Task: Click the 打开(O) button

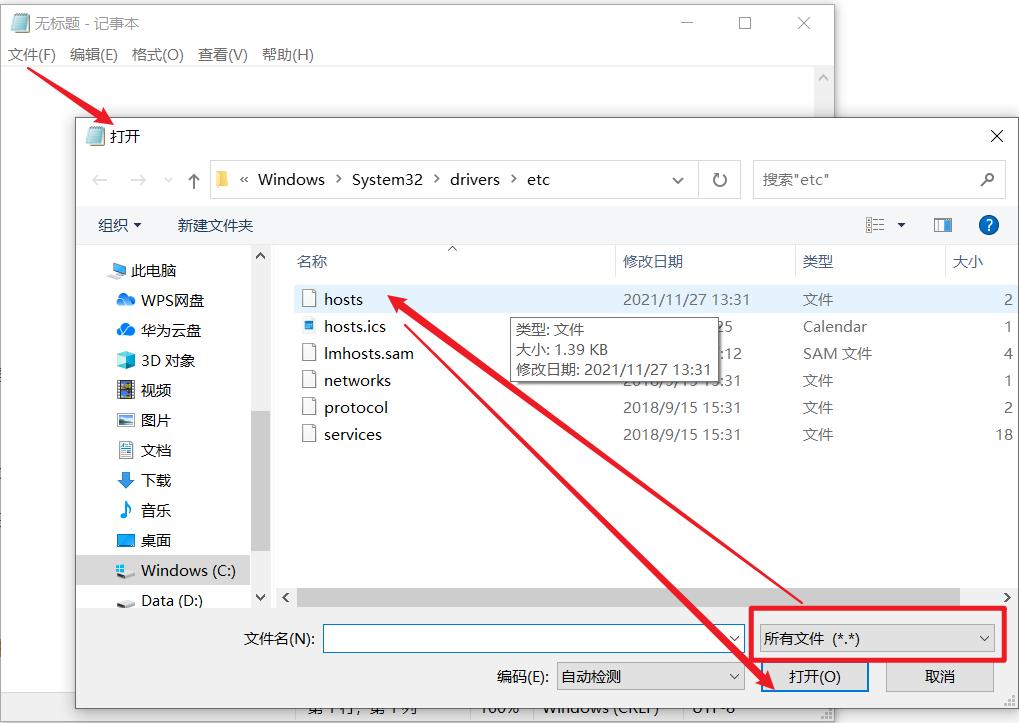Action: (x=814, y=675)
